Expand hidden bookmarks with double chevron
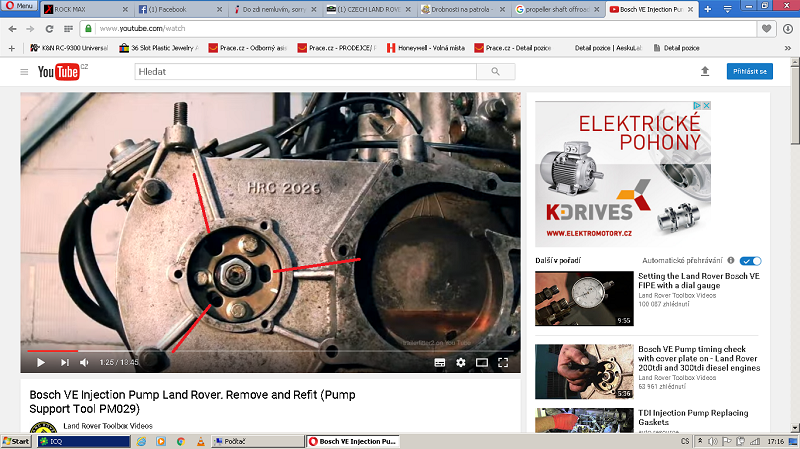Viewport: 800px width, 449px height. tap(788, 48)
